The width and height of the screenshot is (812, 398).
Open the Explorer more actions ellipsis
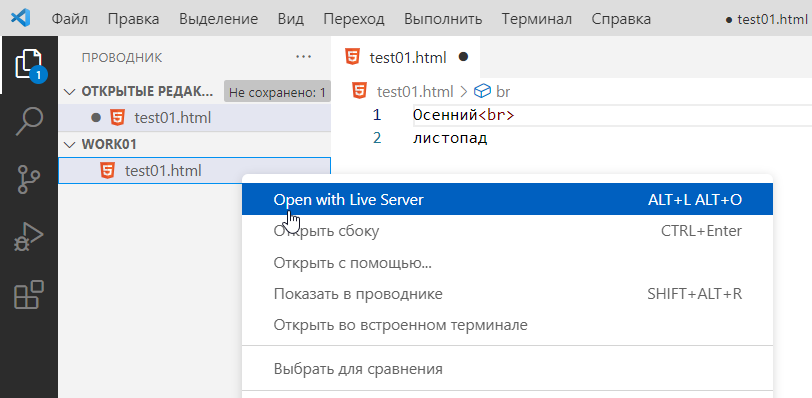click(x=303, y=57)
